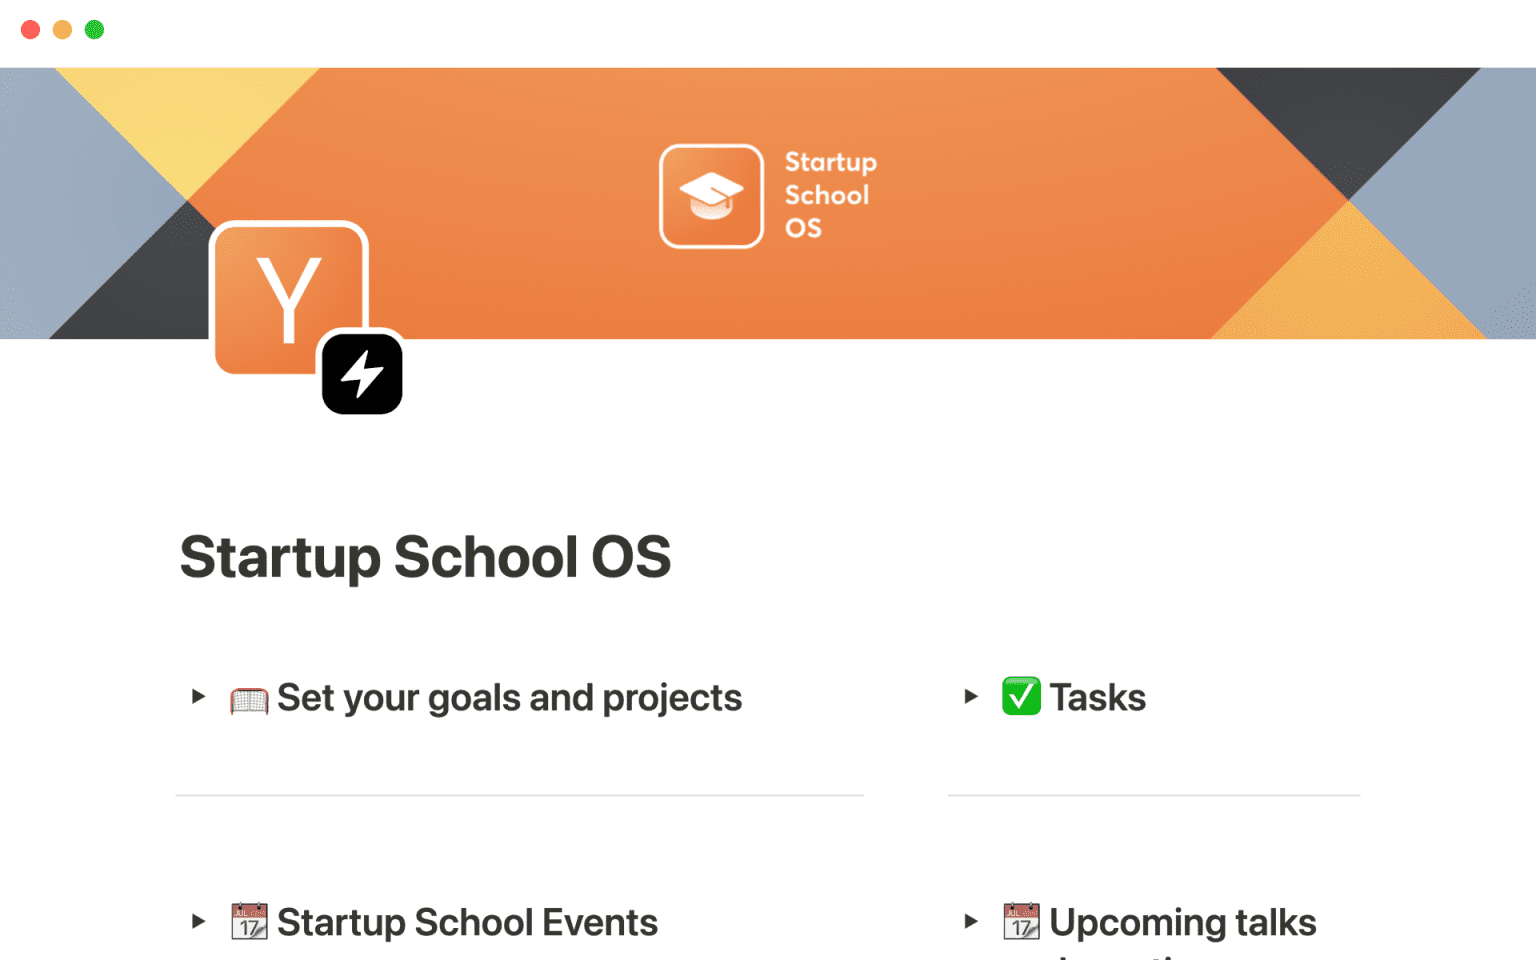Expand the Tasks toggle section
1536x960 pixels.
pos(971,697)
